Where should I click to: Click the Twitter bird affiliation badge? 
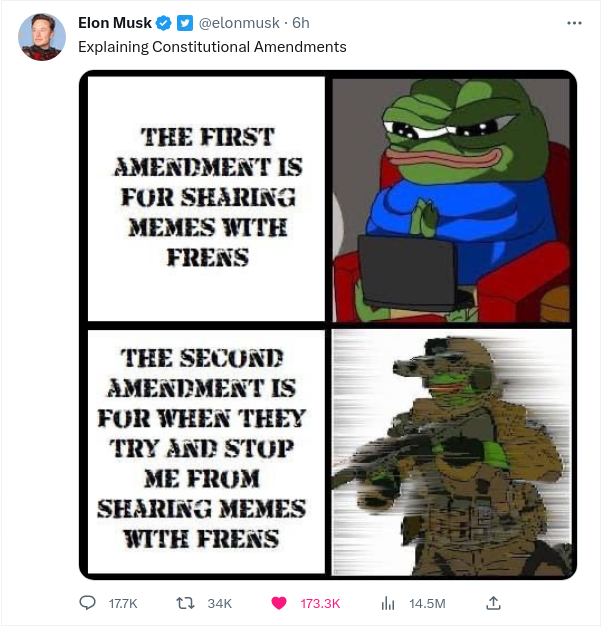[185, 23]
